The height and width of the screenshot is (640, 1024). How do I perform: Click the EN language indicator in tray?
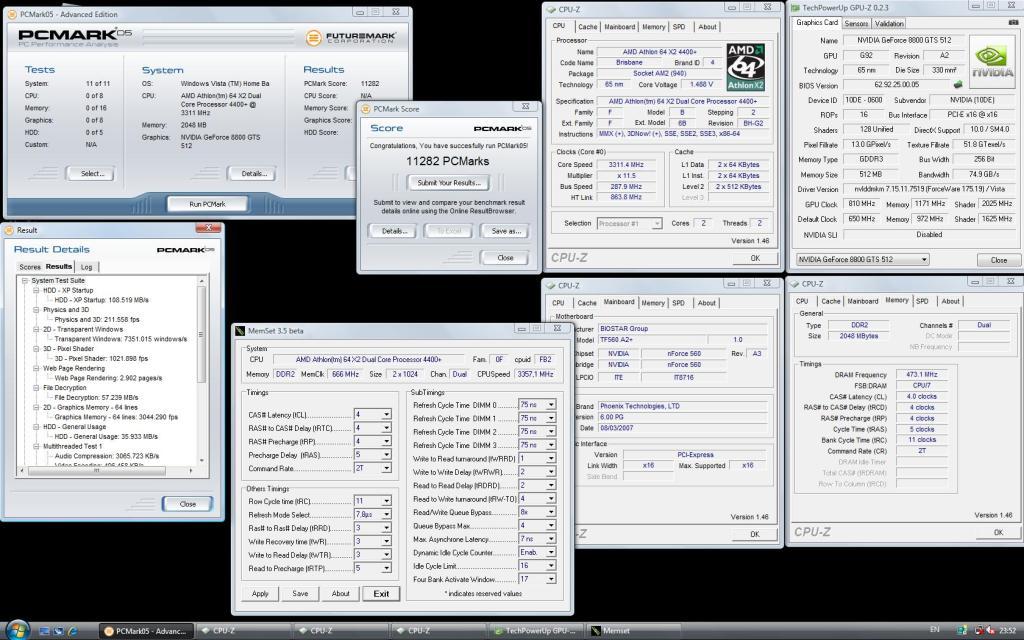[935, 630]
